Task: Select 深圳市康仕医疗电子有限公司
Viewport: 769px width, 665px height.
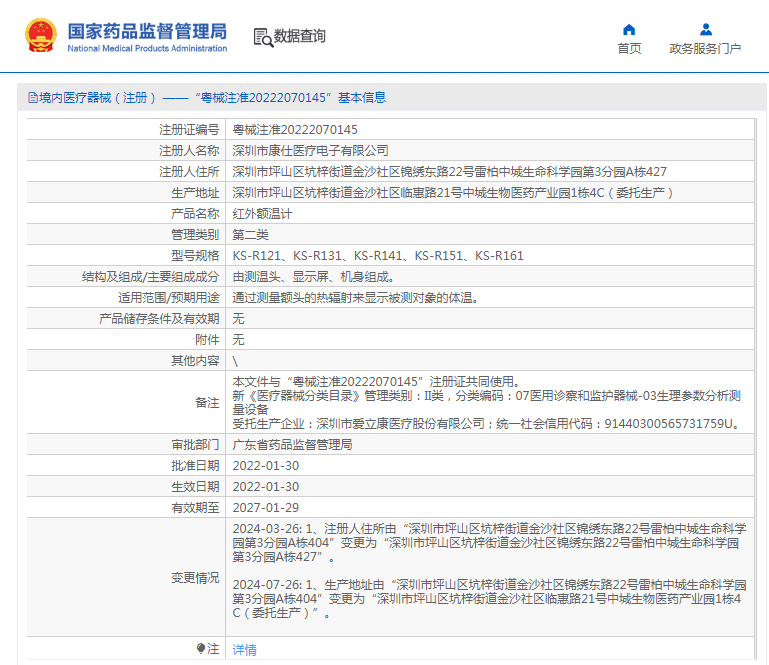Action: click(x=310, y=151)
